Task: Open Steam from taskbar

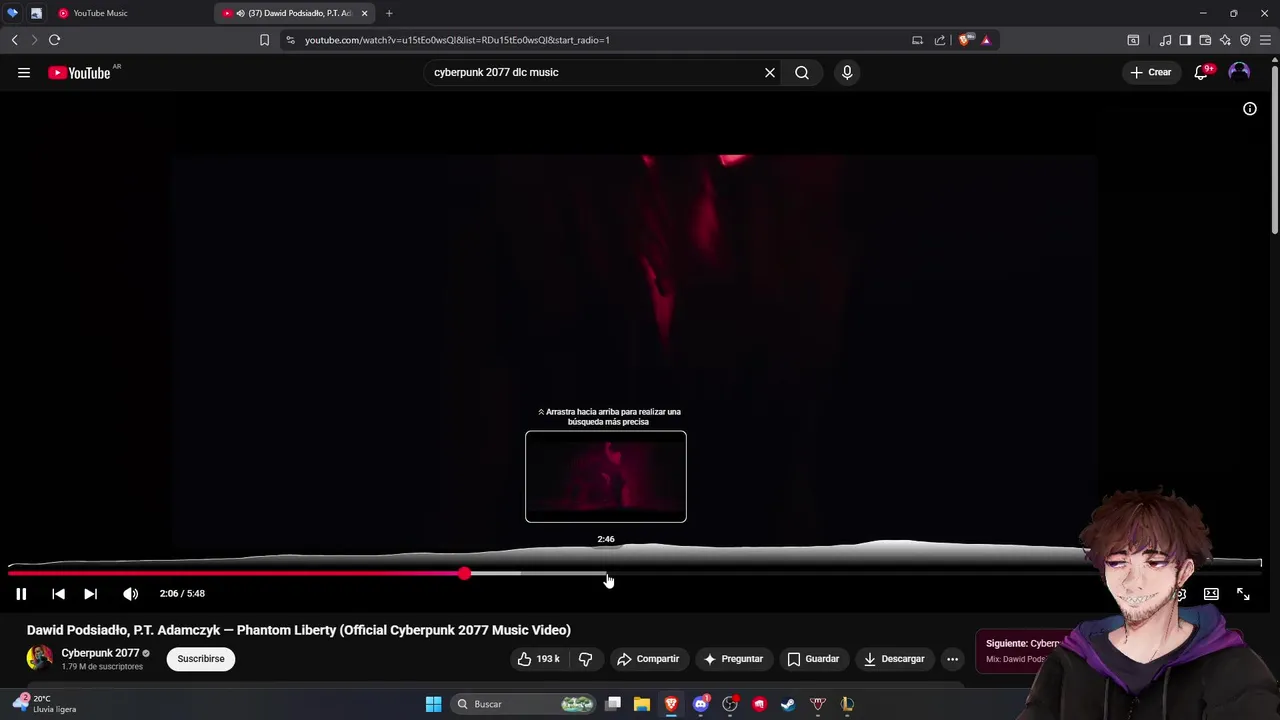Action: [788, 704]
